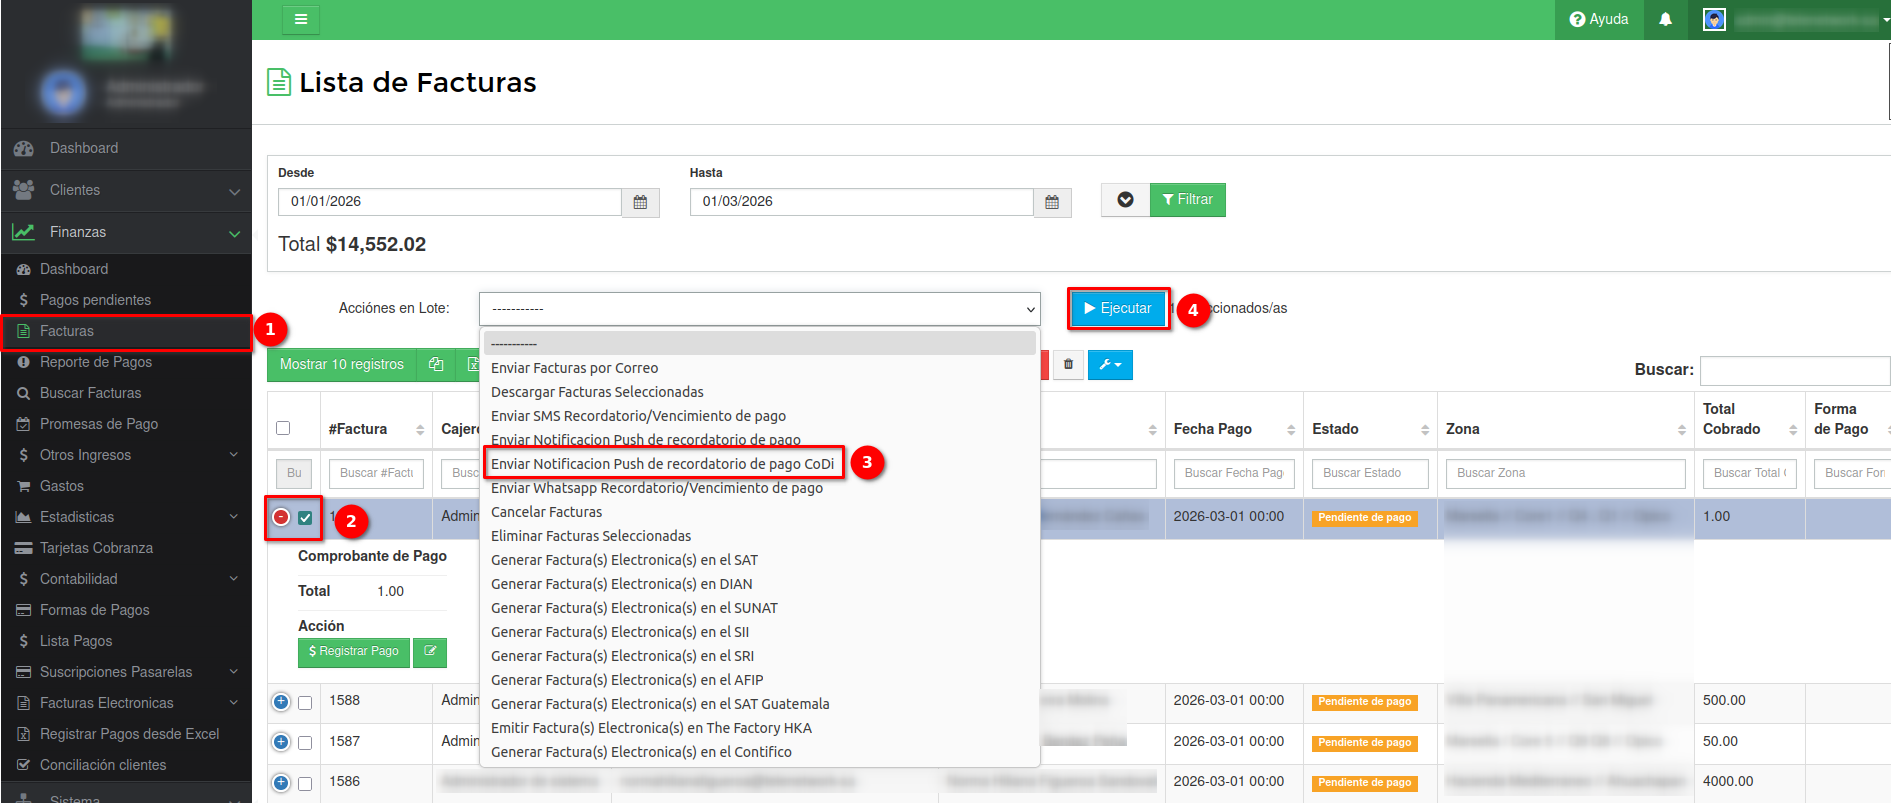1891x803 pixels.
Task: Click the green Filtrar button
Action: click(1187, 200)
